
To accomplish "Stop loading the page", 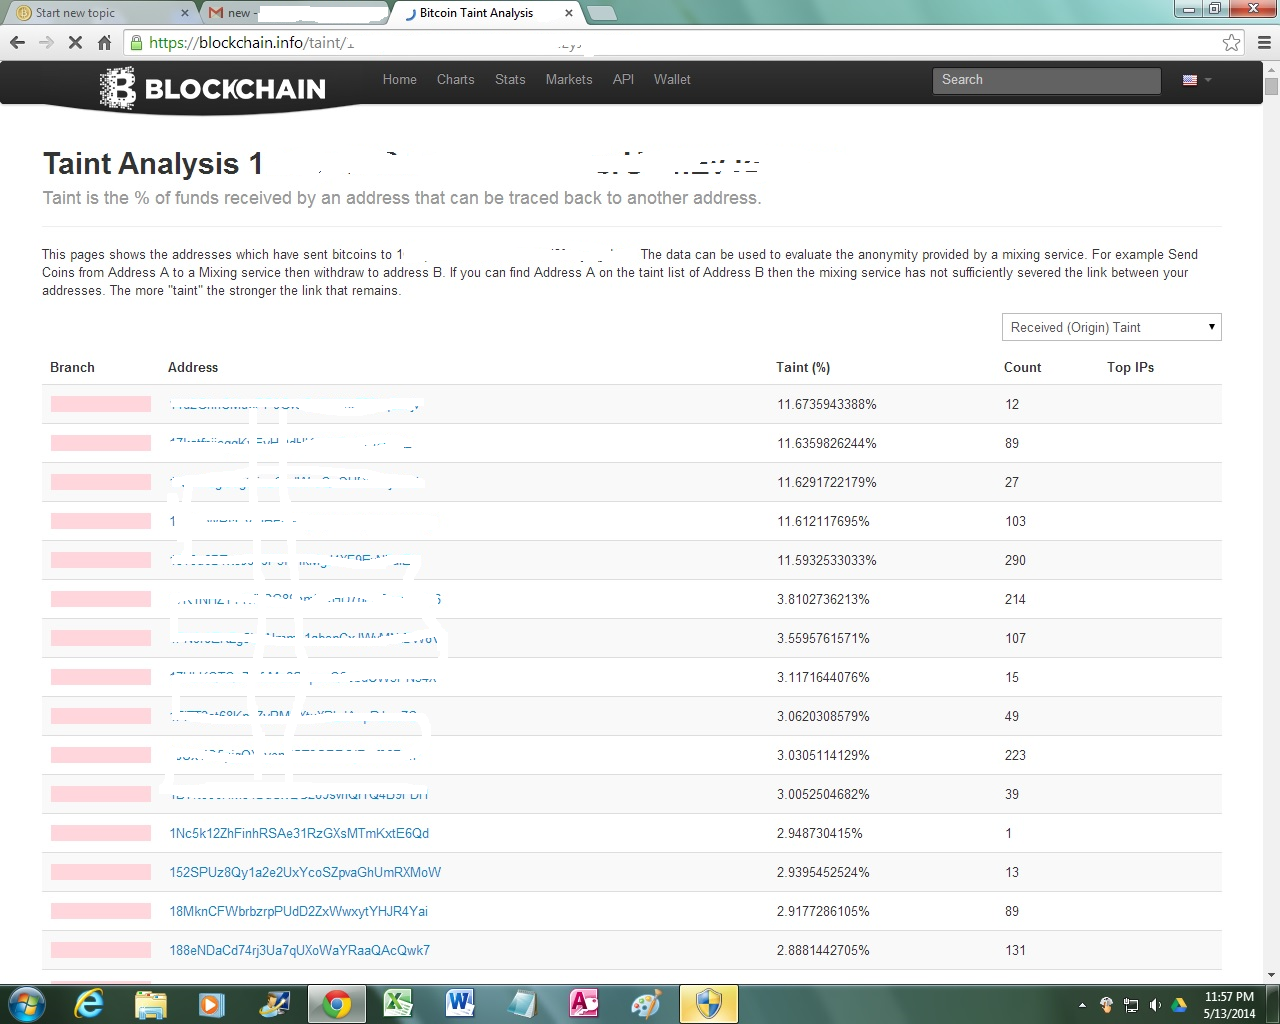I will click(x=75, y=42).
